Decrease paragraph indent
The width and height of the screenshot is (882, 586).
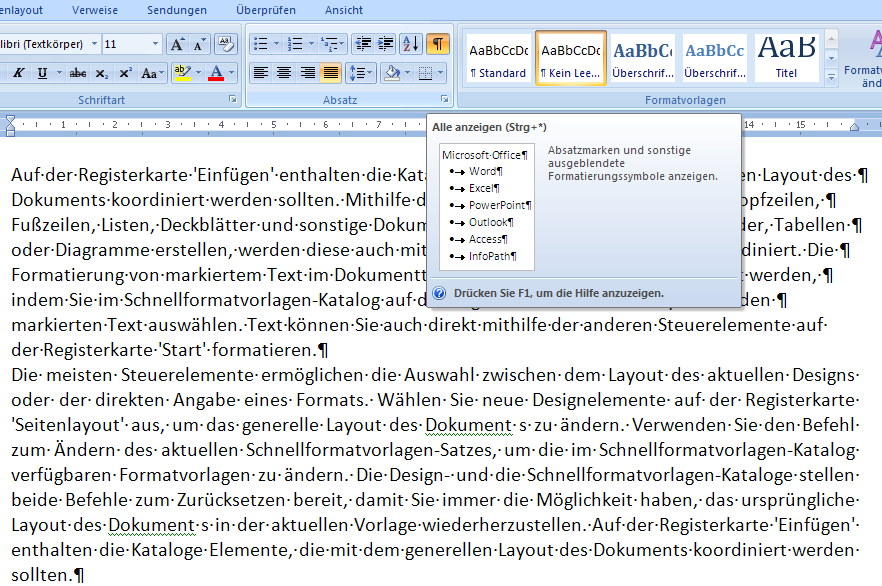coord(363,44)
